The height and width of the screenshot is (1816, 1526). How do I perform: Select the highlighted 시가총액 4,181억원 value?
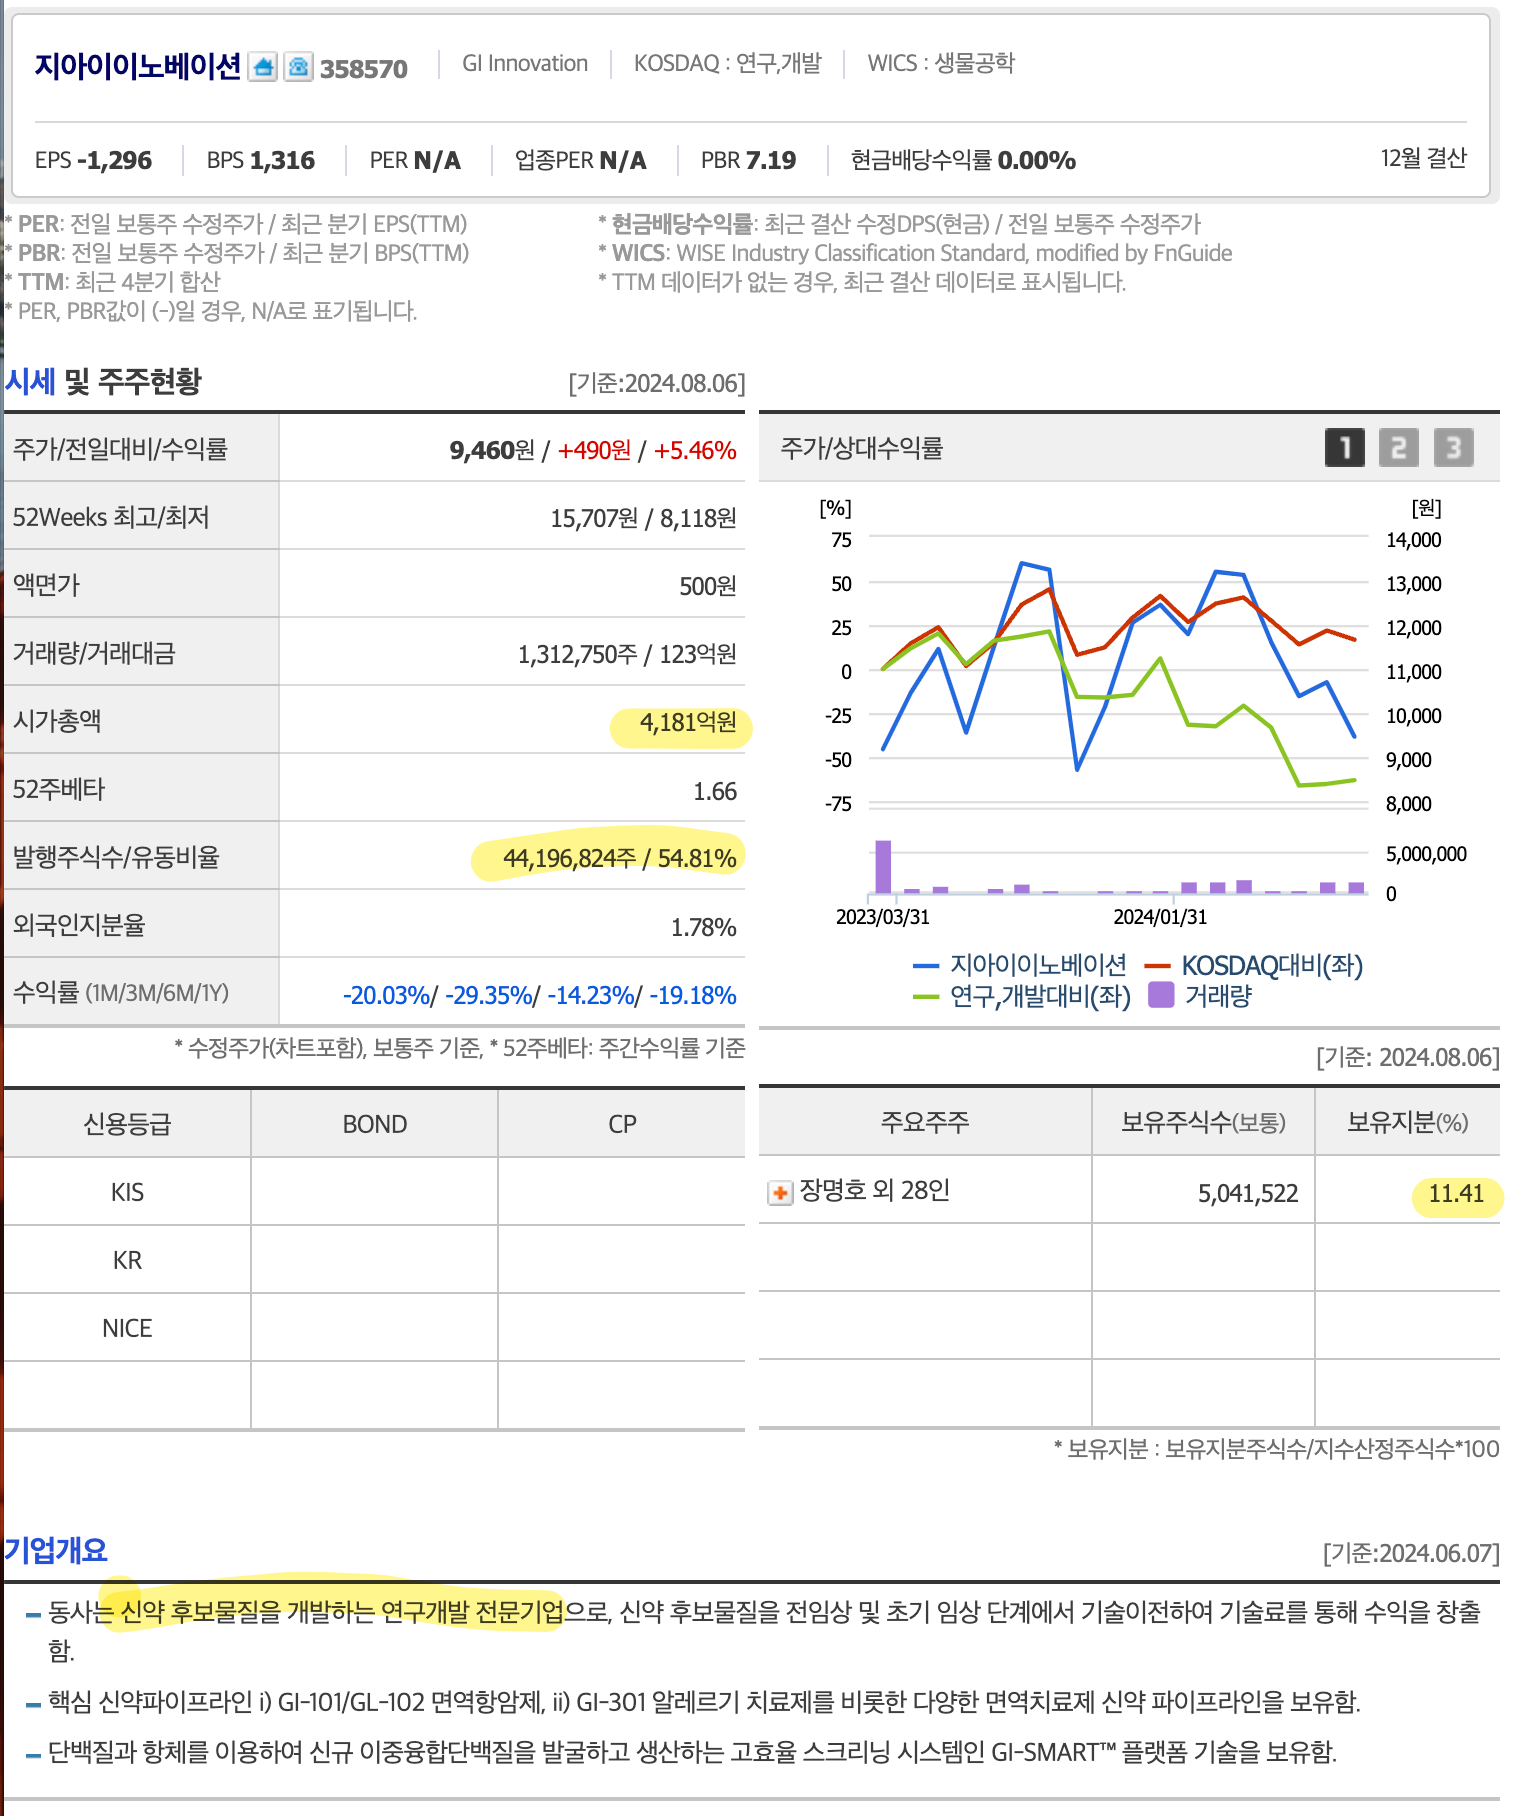[x=688, y=722]
